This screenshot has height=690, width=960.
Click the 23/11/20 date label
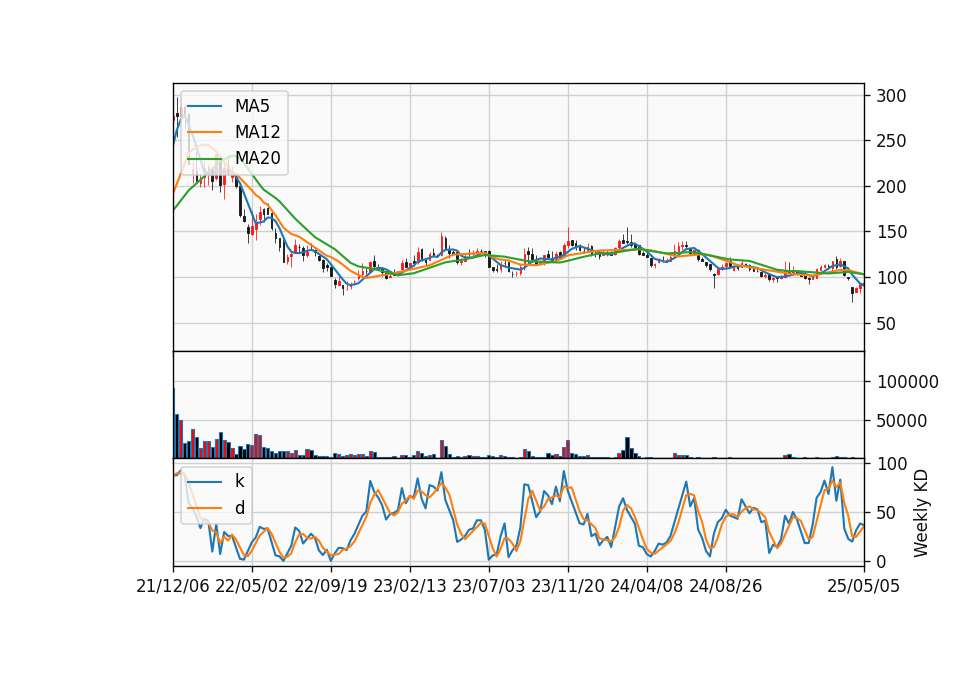568,587
